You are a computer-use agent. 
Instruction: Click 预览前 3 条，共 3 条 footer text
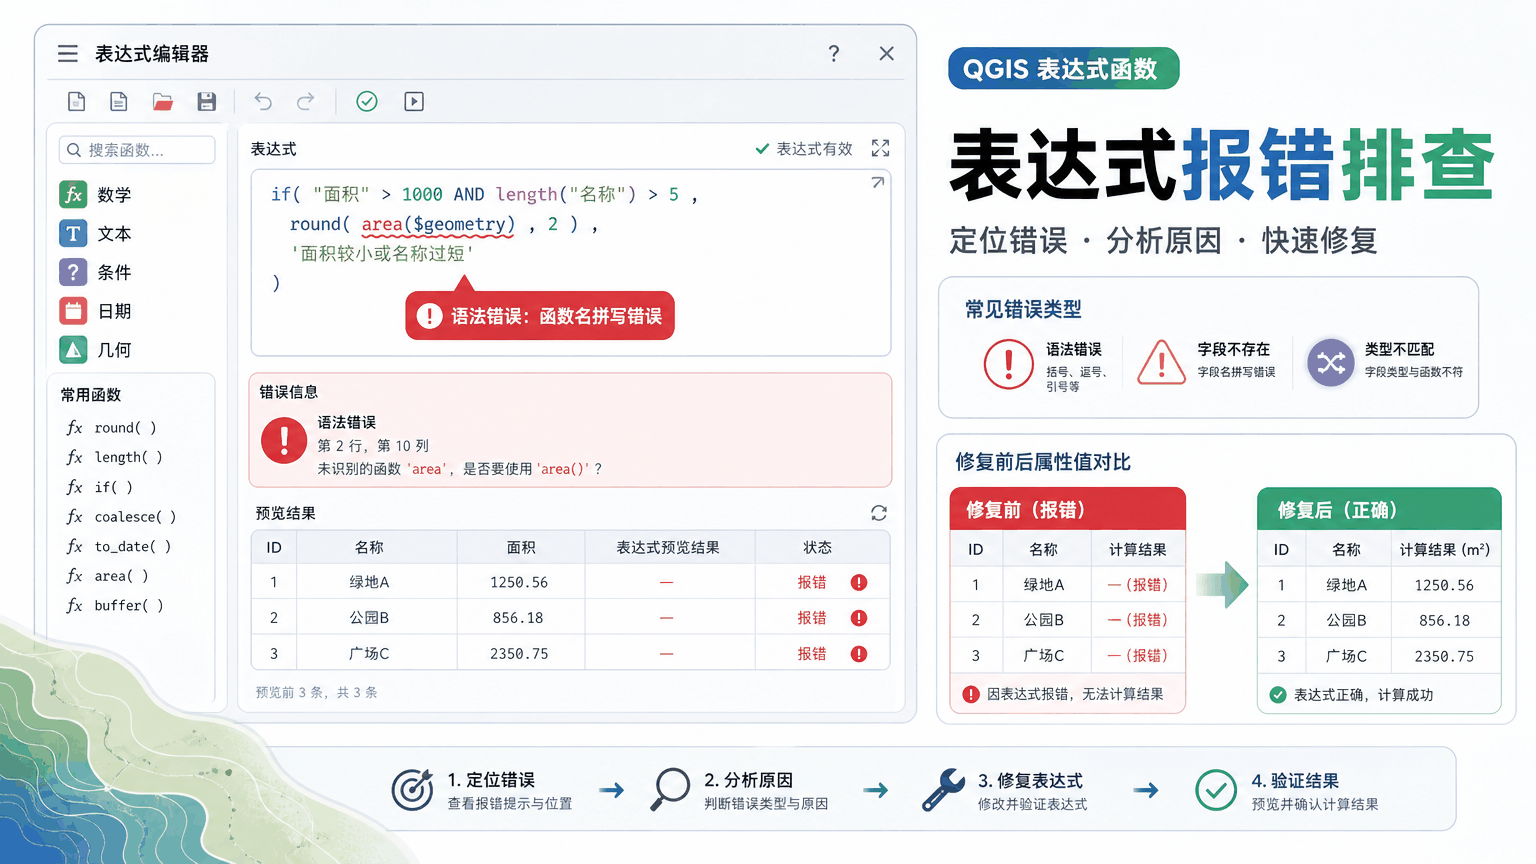point(316,692)
